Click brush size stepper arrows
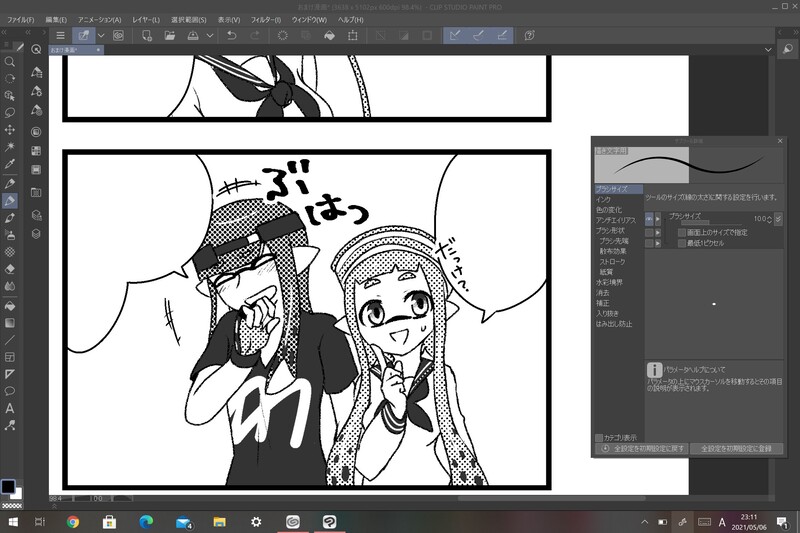This screenshot has width=800, height=533. point(769,219)
